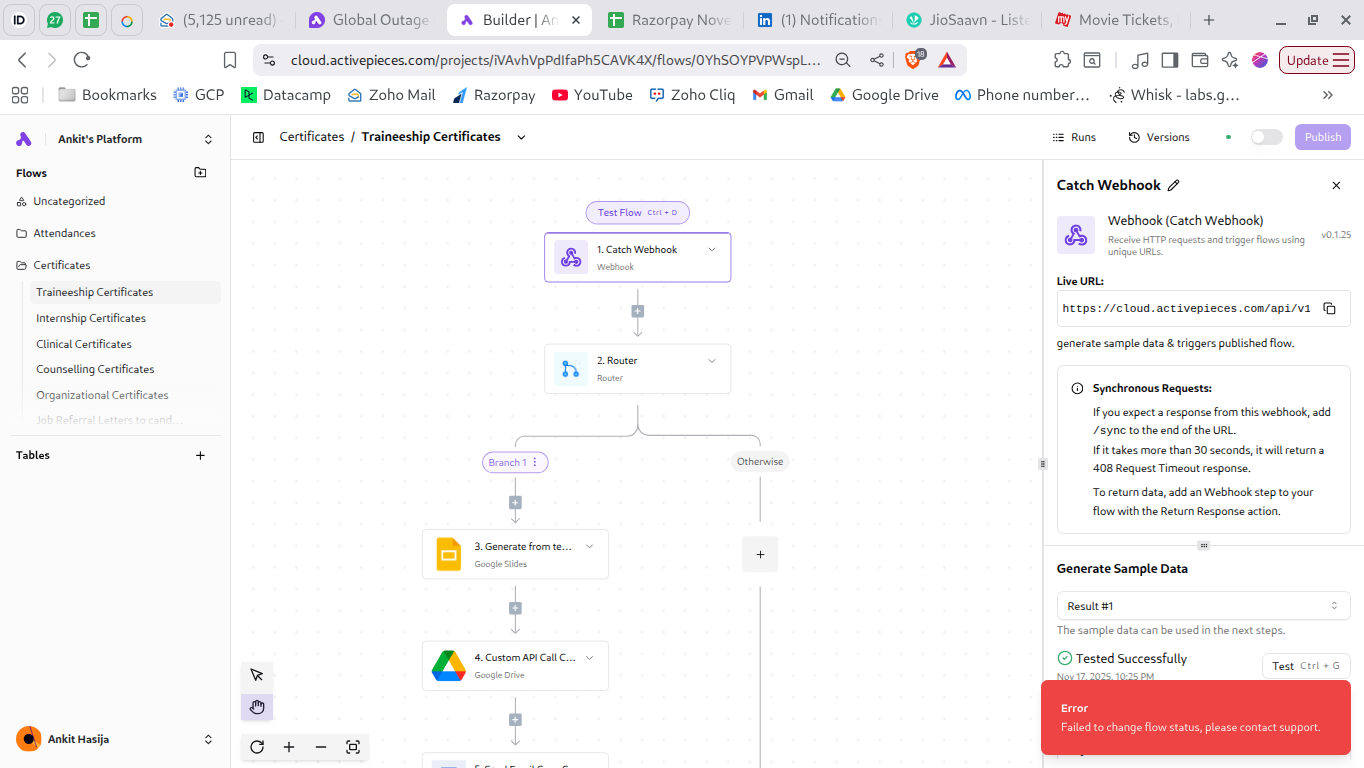The image size is (1364, 768).
Task: Add a new table with plus icon
Action: [x=200, y=455]
